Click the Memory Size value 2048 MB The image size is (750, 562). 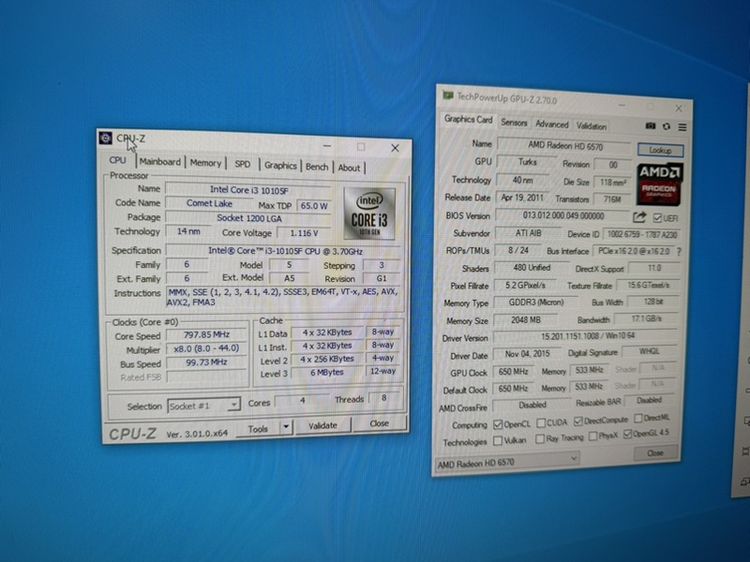[526, 320]
